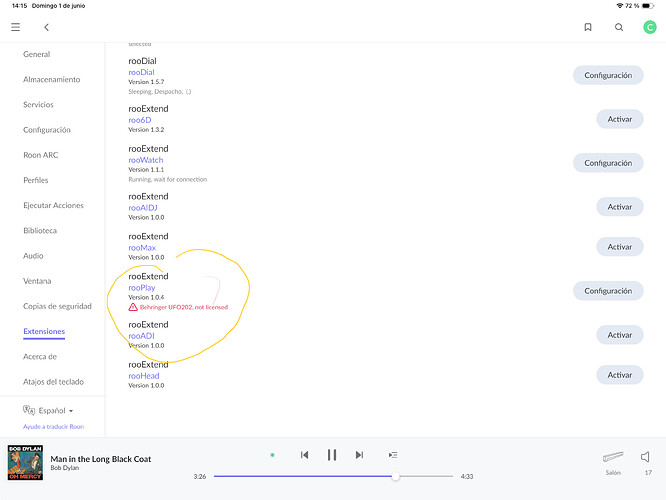
Task: Activate the rooMax extension
Action: coord(620,247)
